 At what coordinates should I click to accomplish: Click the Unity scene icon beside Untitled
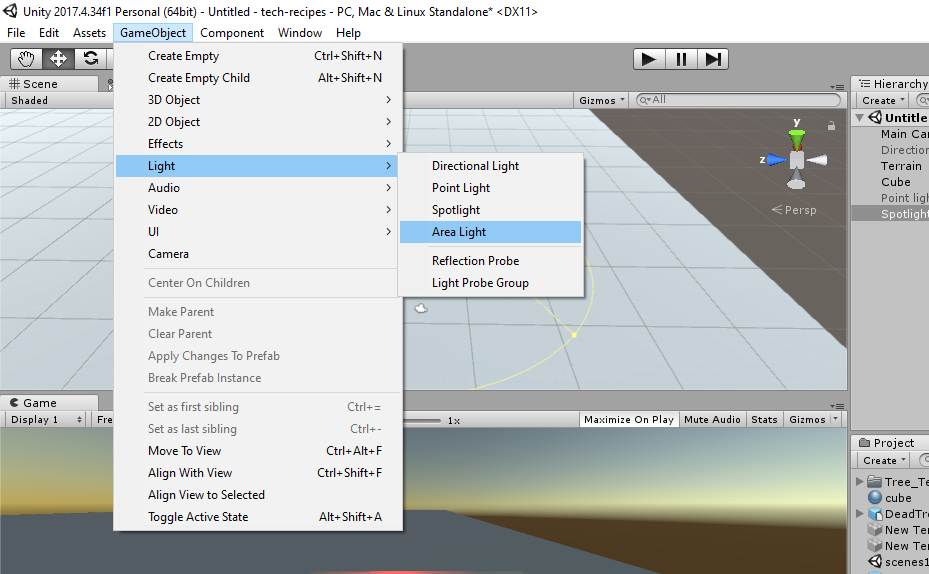point(875,117)
